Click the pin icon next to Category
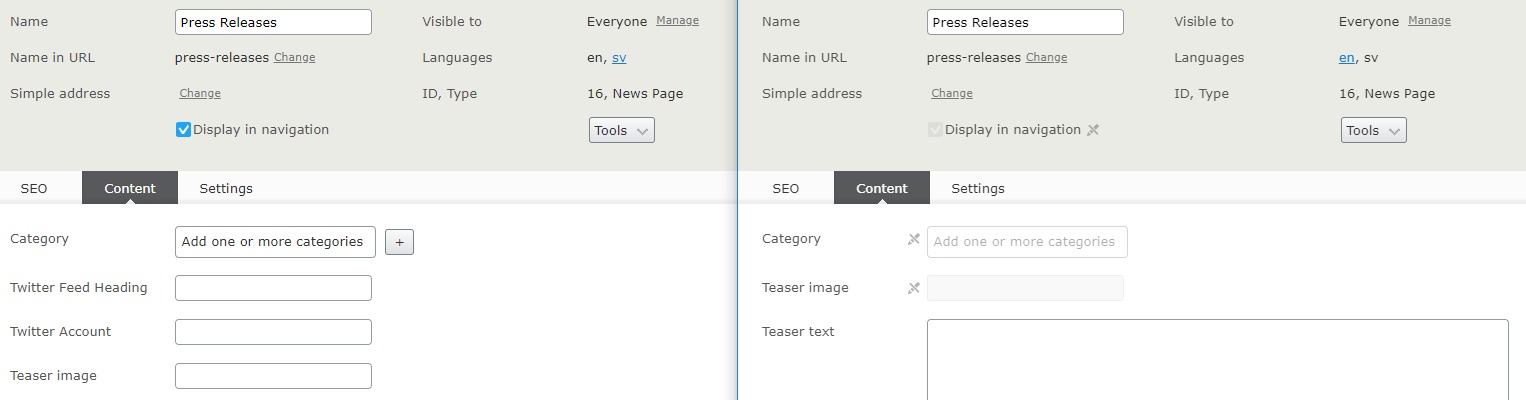The height and width of the screenshot is (400, 1526). [x=913, y=240]
